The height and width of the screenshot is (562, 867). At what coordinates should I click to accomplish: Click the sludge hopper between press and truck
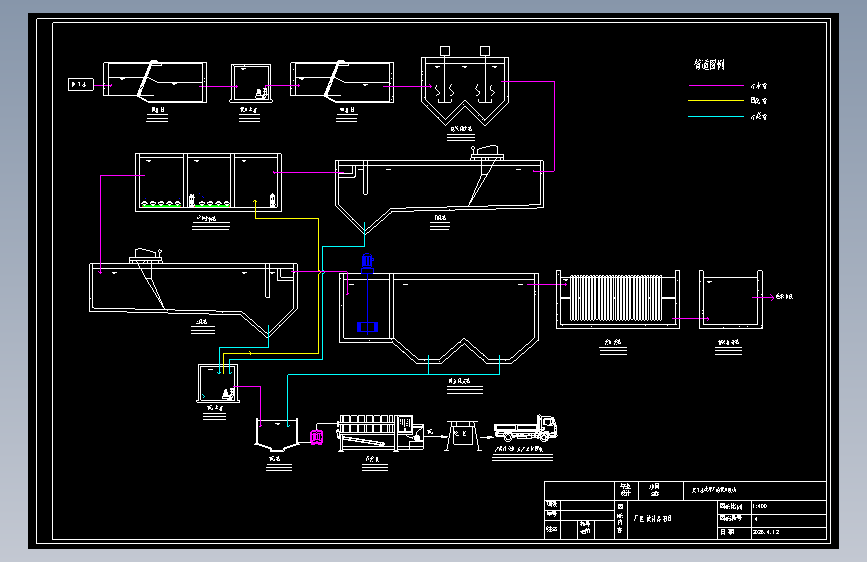tap(463, 435)
